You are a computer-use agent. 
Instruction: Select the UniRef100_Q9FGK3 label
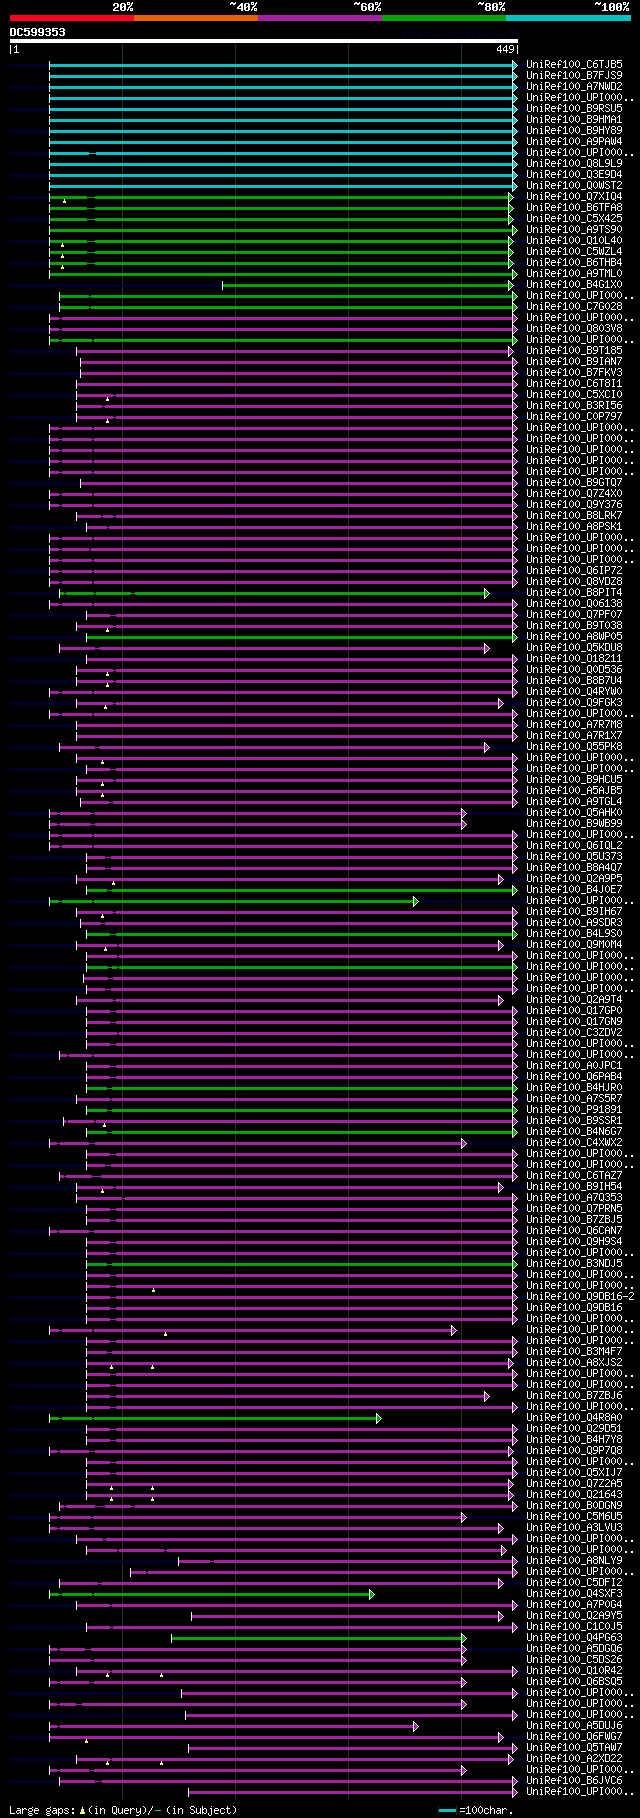(574, 702)
